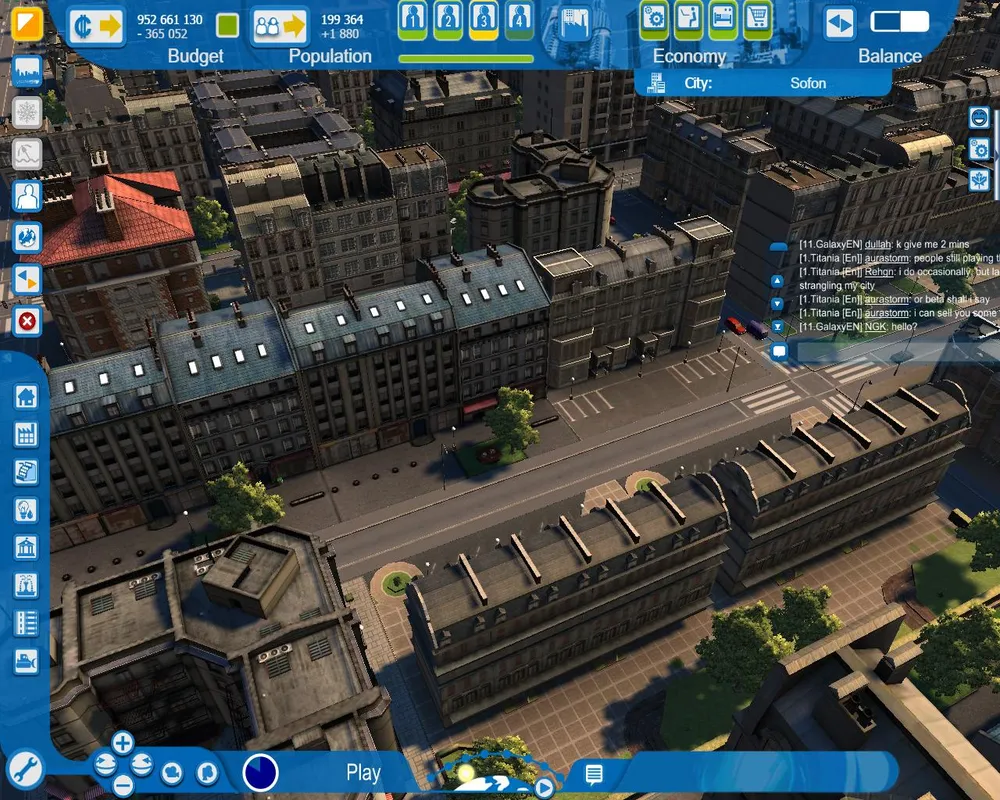1000x800 pixels.
Task: Open the Budget details panel
Action: tap(96, 26)
